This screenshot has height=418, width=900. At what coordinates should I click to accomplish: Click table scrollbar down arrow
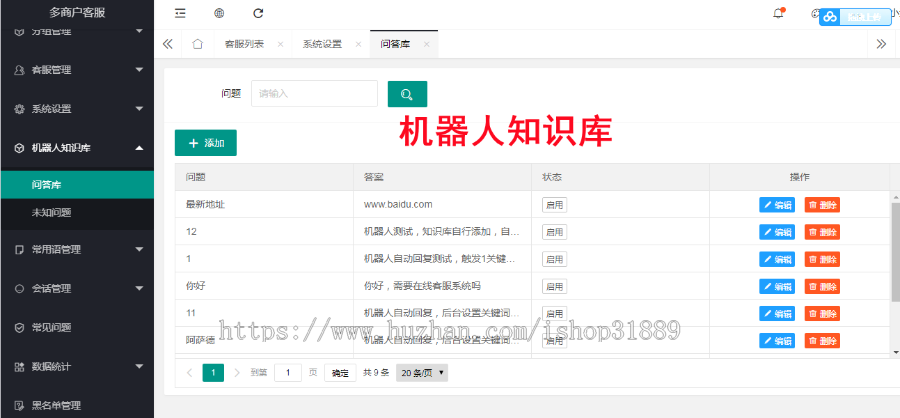point(896,352)
